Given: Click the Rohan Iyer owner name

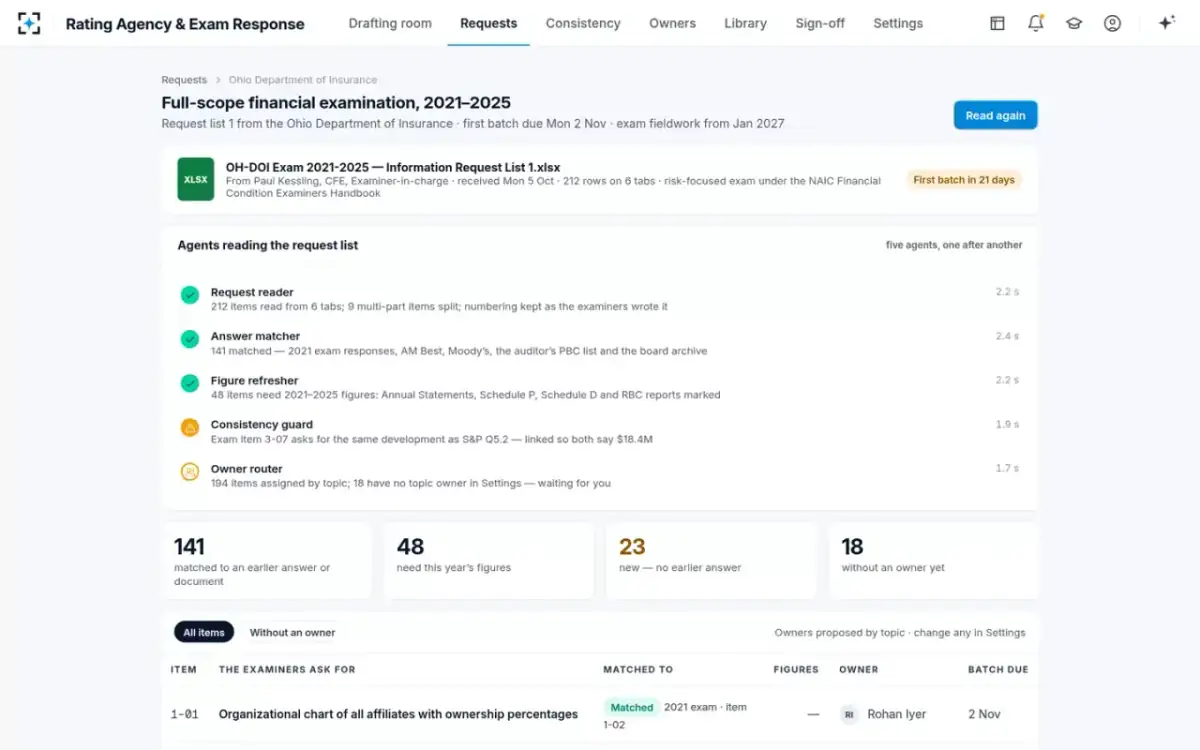Looking at the screenshot, I should tap(897, 714).
